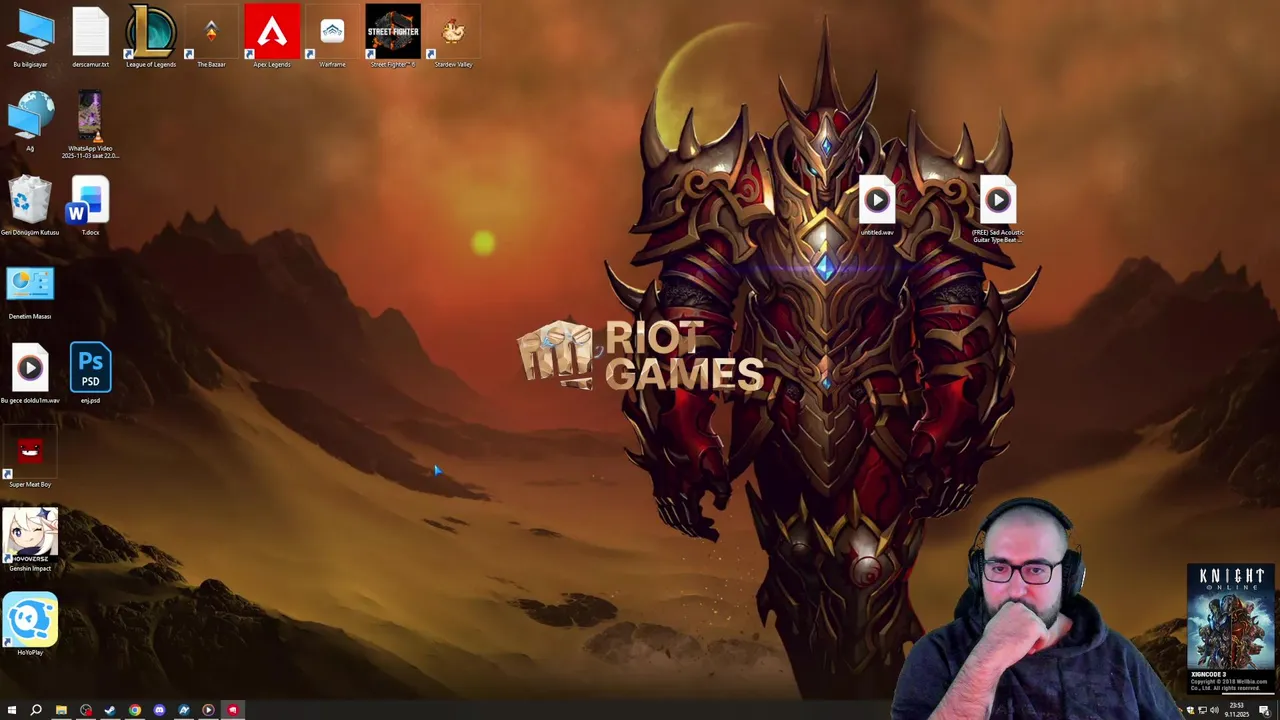Open Google Chrome from the taskbar
The image size is (1280, 720).
(135, 710)
